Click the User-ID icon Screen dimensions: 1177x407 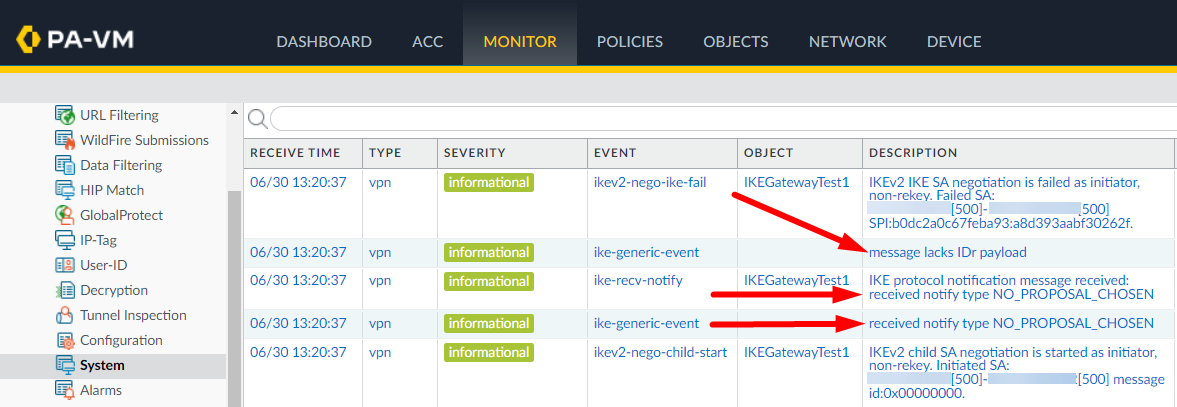[x=65, y=265]
